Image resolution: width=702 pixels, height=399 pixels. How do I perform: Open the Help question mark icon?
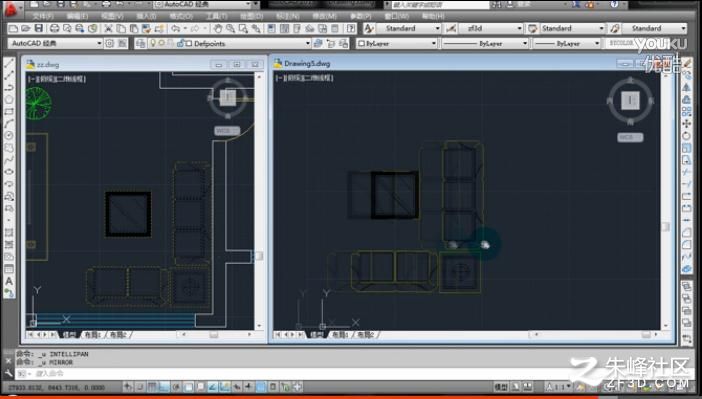[x=351, y=29]
